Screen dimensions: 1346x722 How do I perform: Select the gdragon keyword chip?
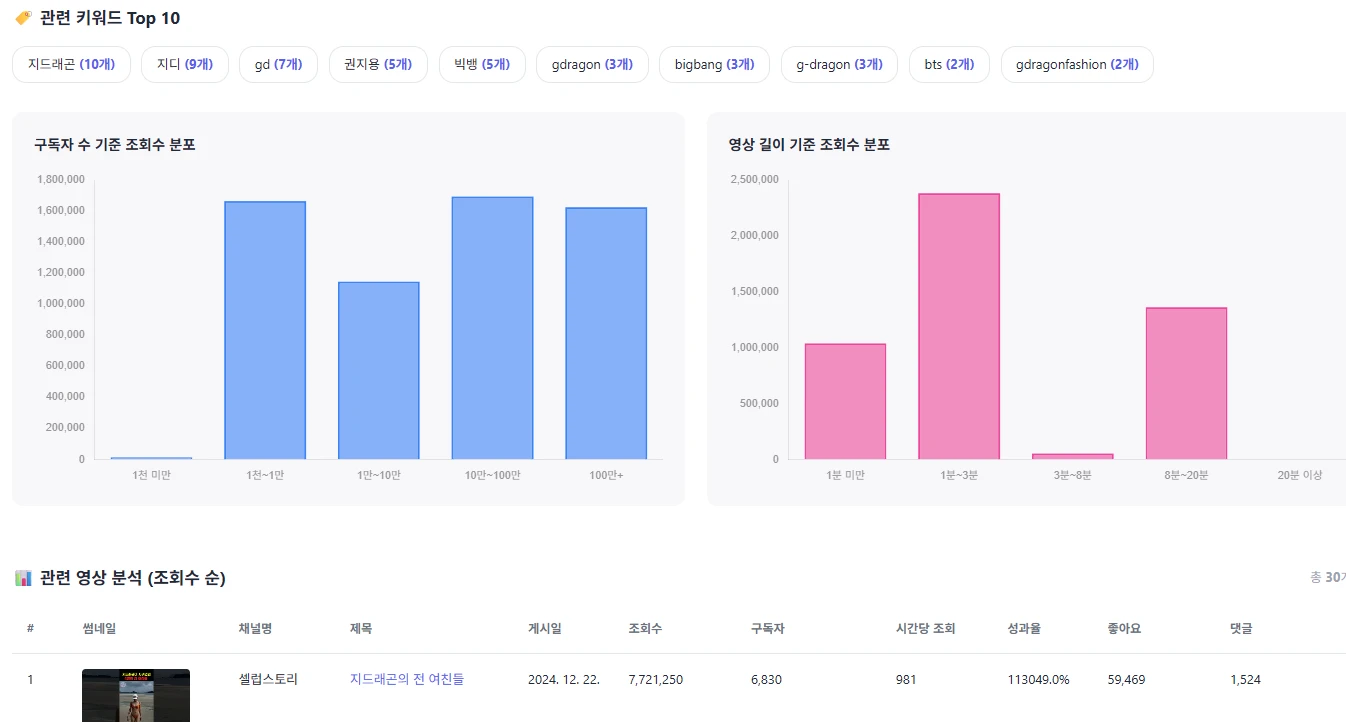pyautogui.click(x=592, y=63)
